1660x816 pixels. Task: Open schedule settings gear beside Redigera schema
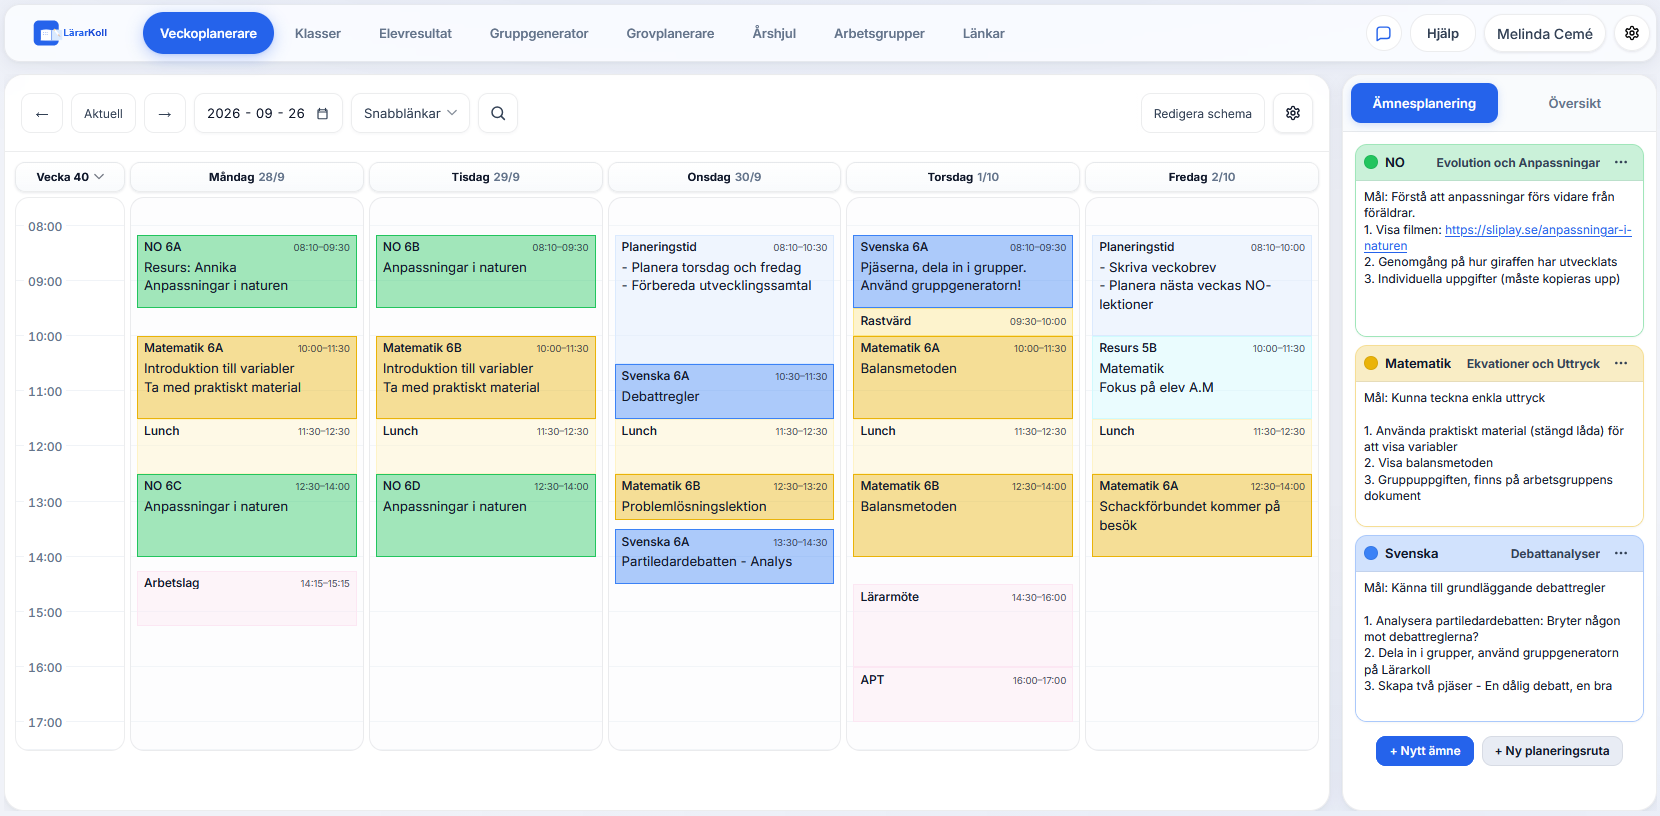(1293, 114)
